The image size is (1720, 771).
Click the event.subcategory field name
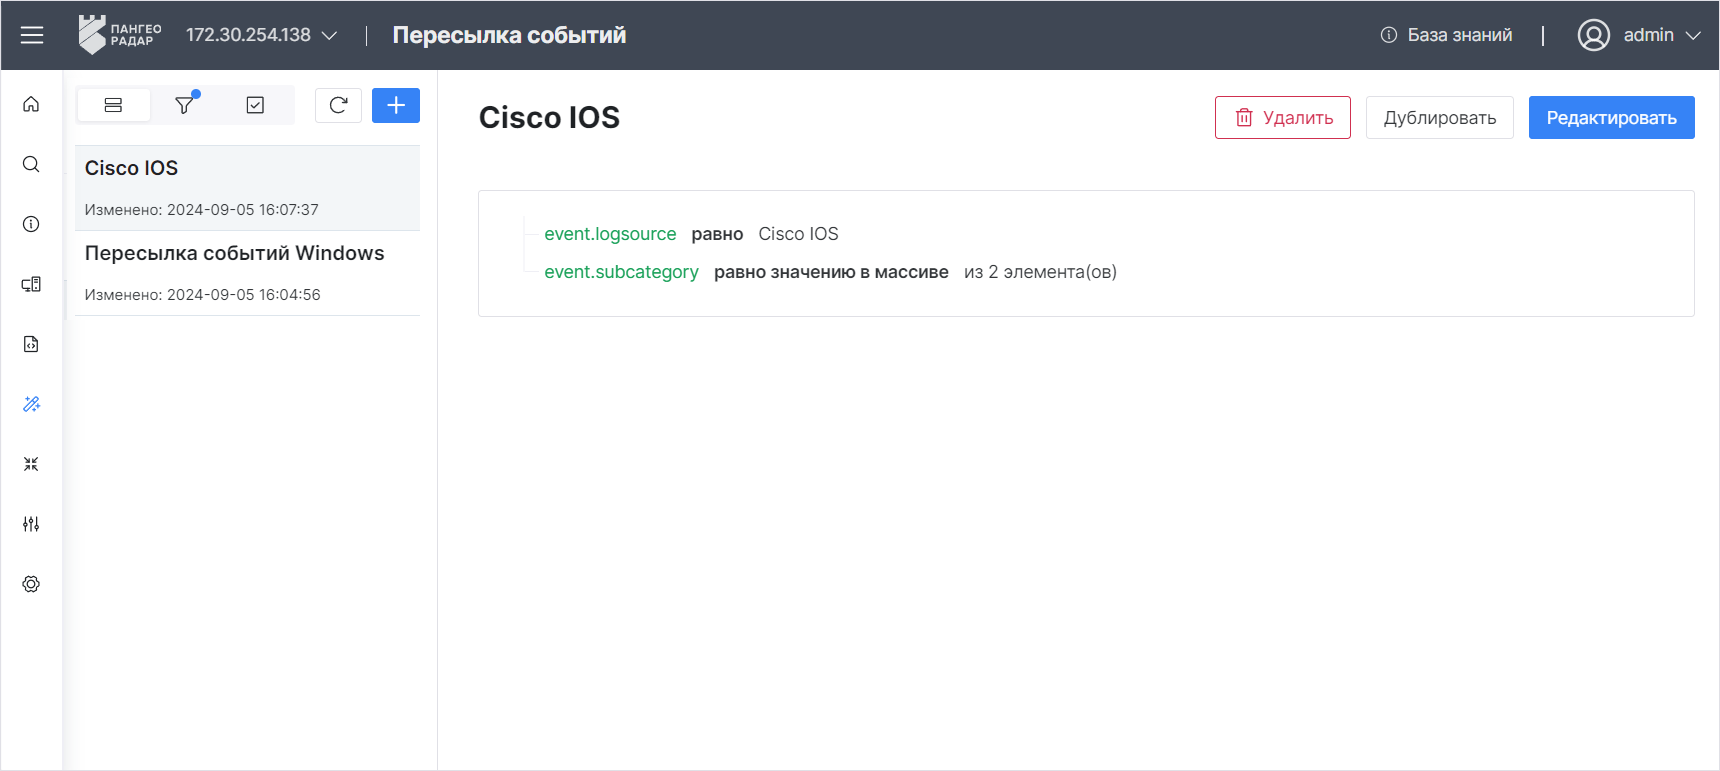621,272
